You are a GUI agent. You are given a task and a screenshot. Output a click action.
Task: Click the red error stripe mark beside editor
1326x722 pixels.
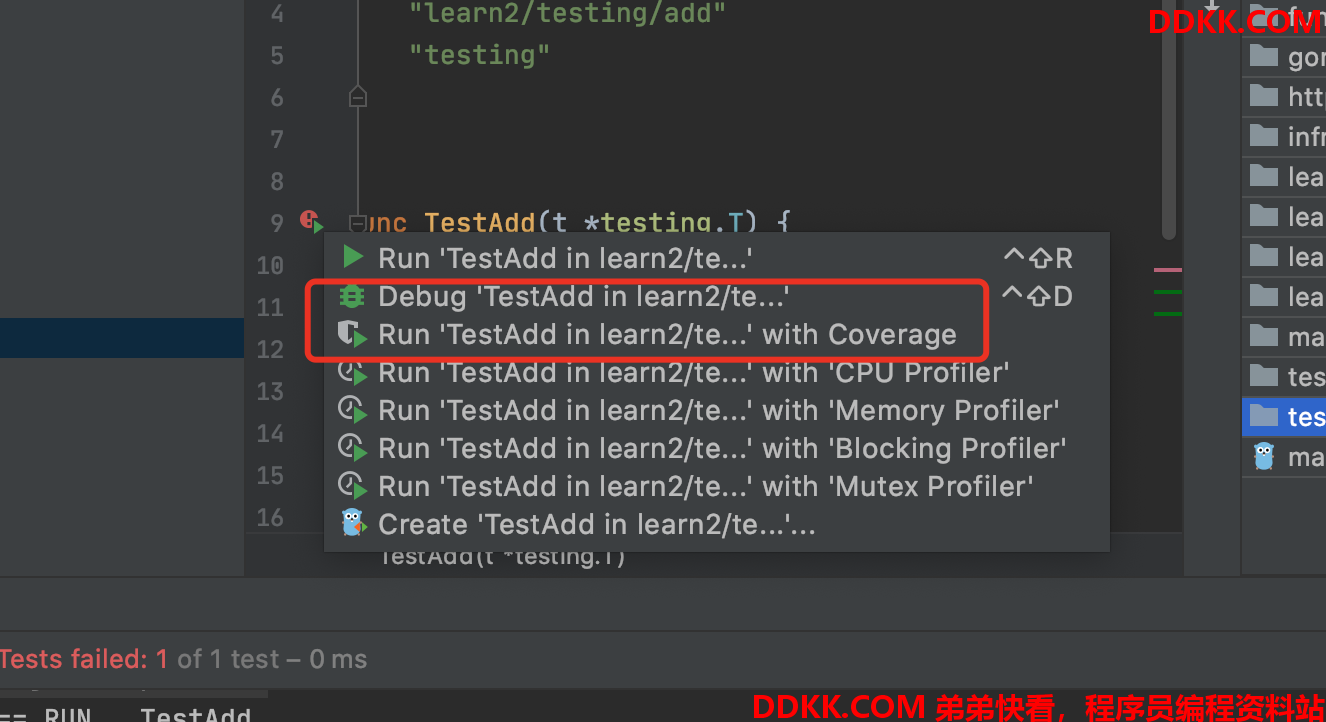[1168, 270]
